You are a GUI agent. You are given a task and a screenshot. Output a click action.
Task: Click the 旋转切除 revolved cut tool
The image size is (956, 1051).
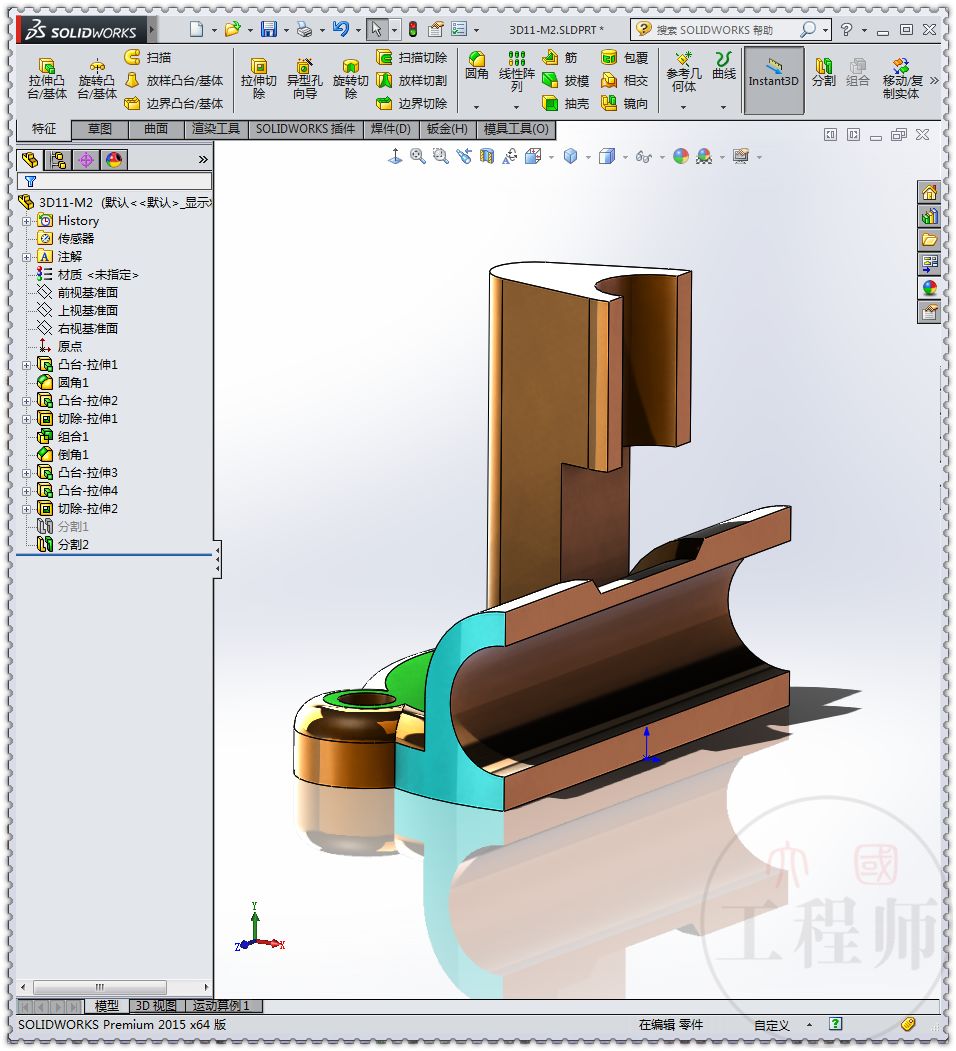click(351, 79)
